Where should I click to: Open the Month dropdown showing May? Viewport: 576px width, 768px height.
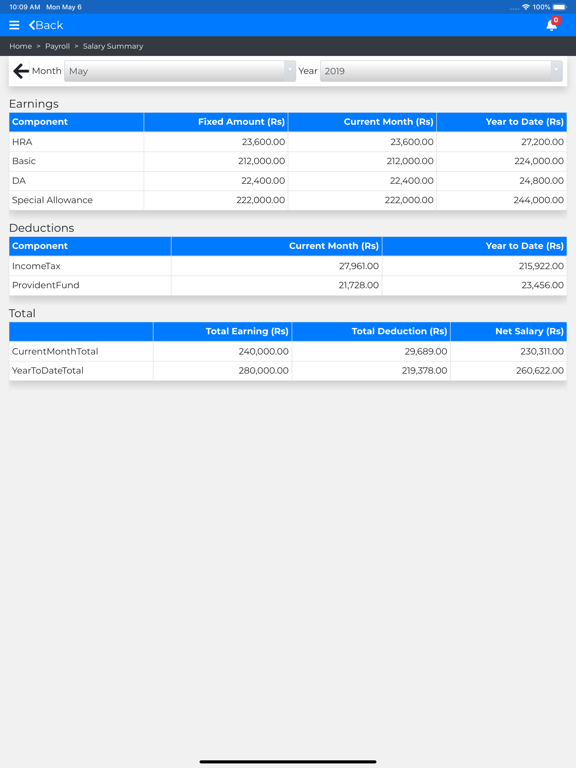(180, 71)
